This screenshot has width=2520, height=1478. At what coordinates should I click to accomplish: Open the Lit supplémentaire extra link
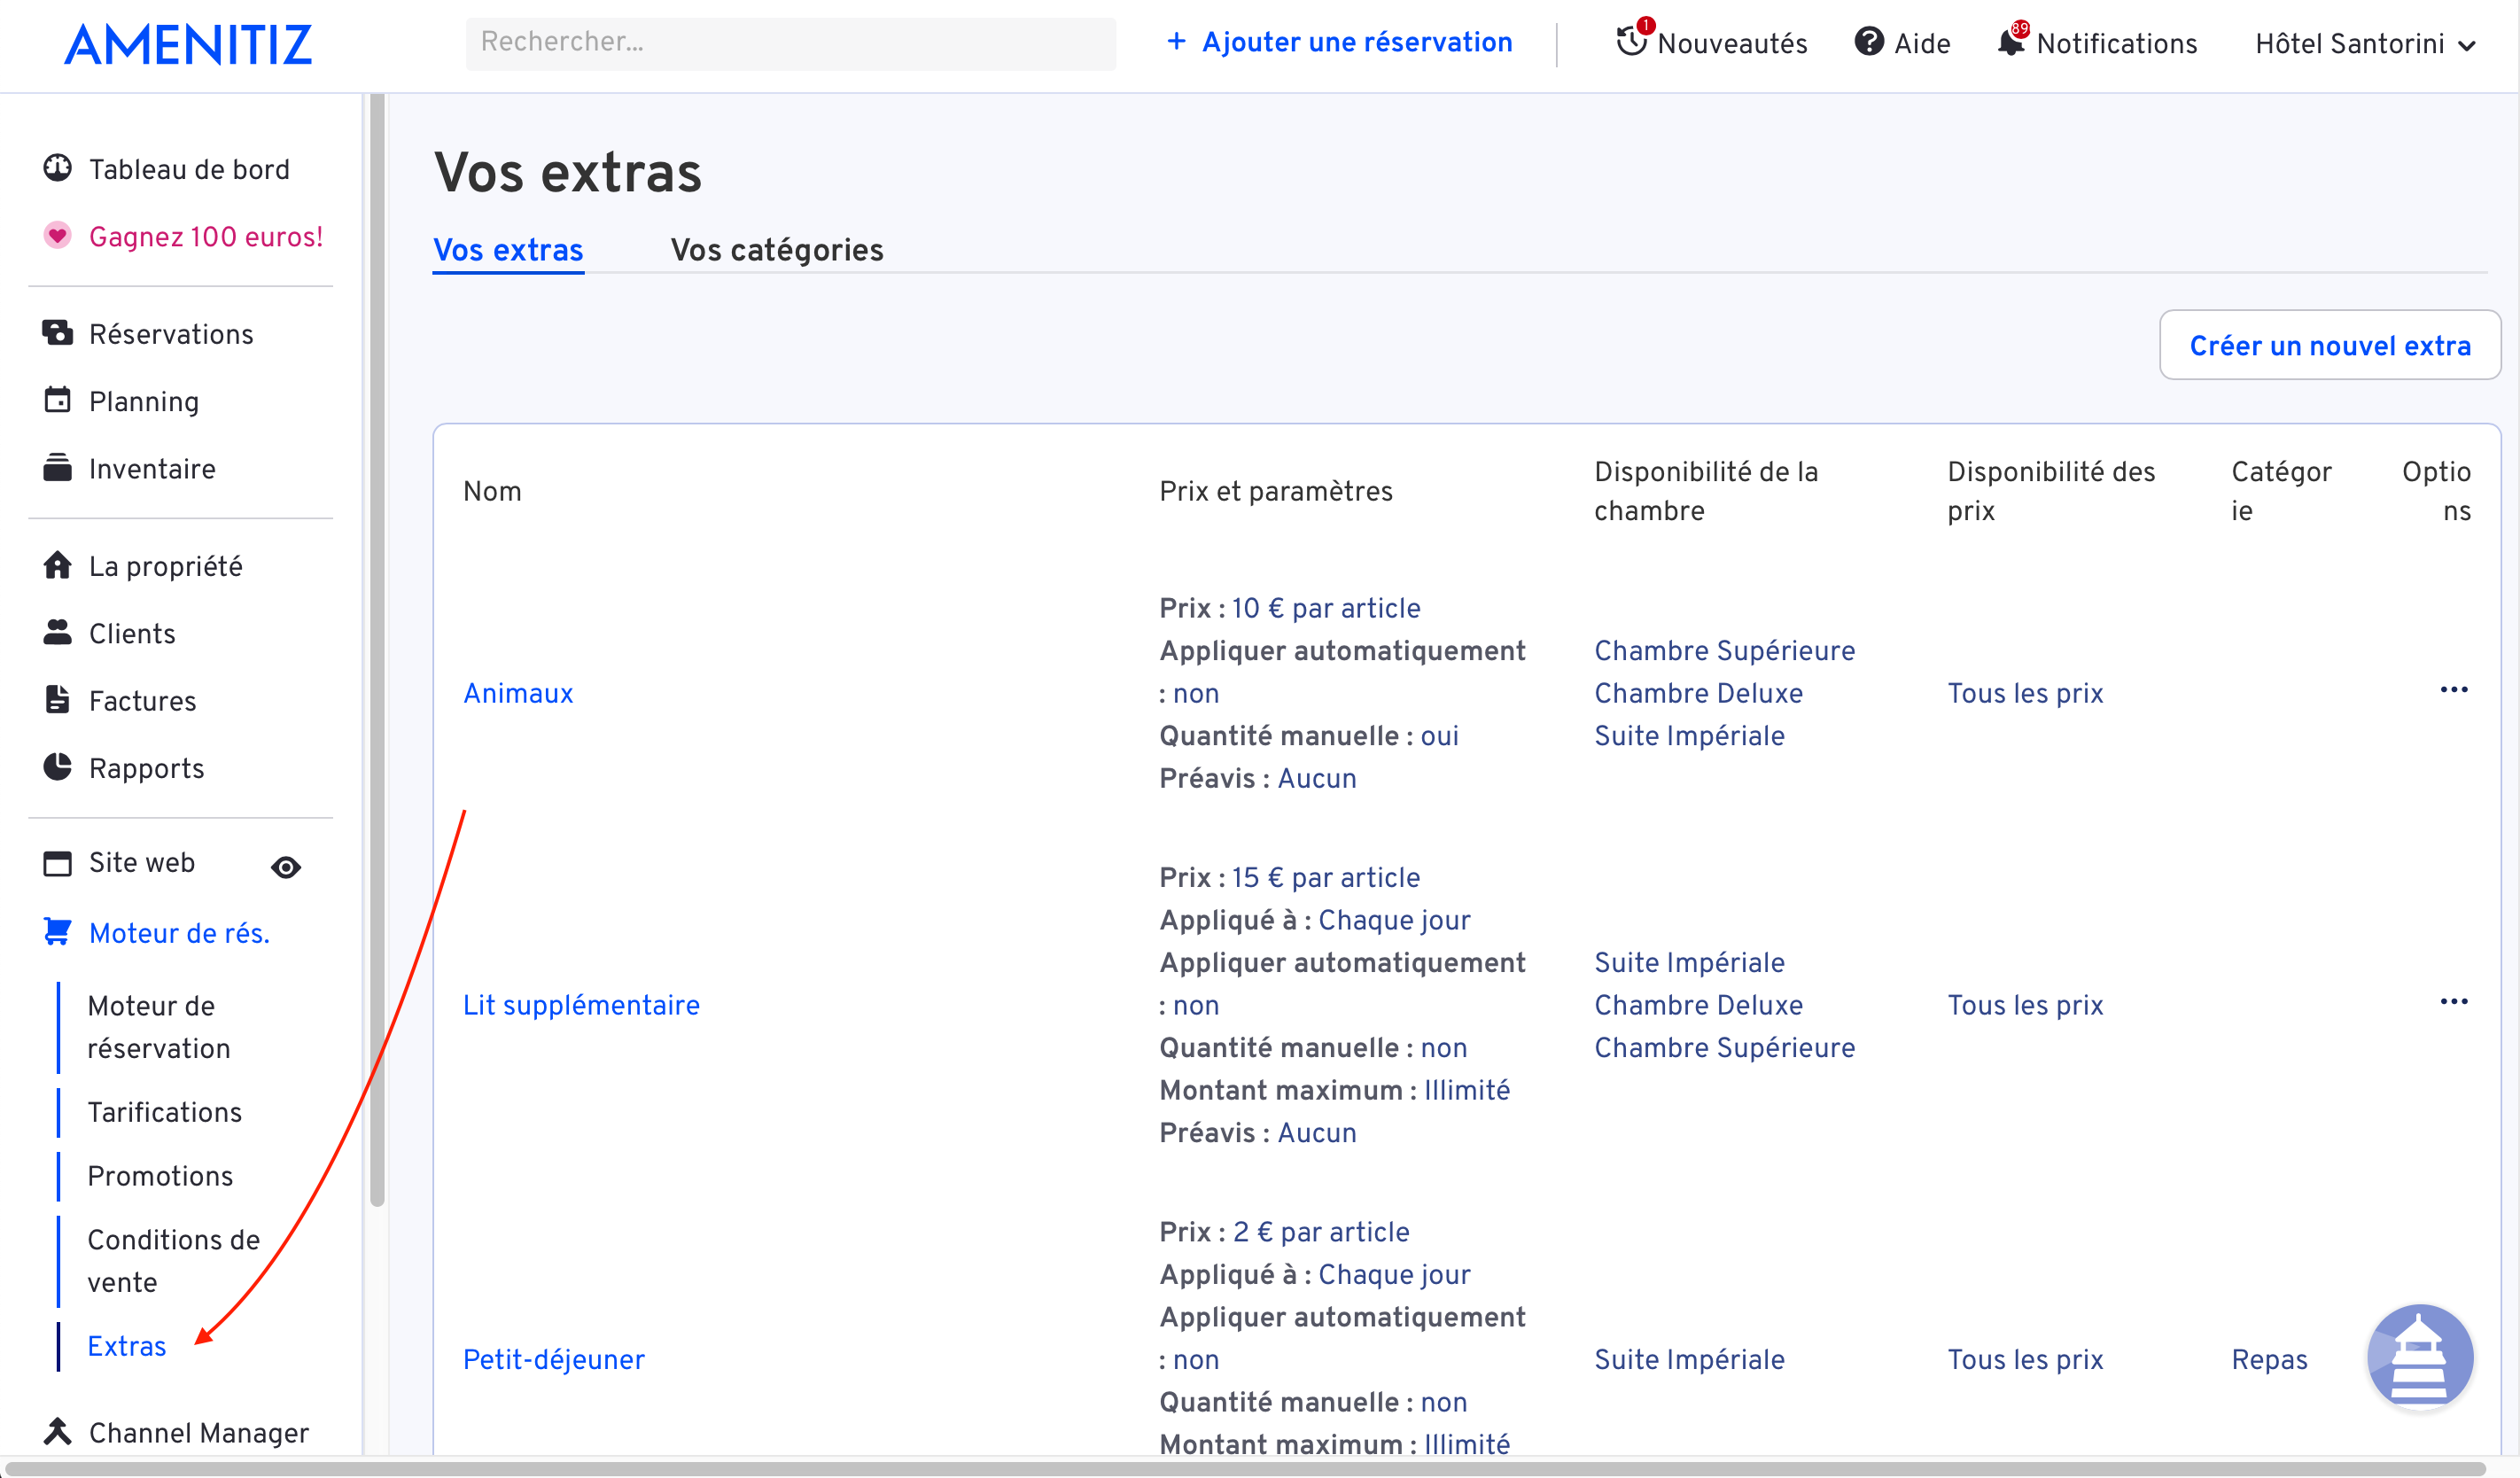coord(581,1005)
